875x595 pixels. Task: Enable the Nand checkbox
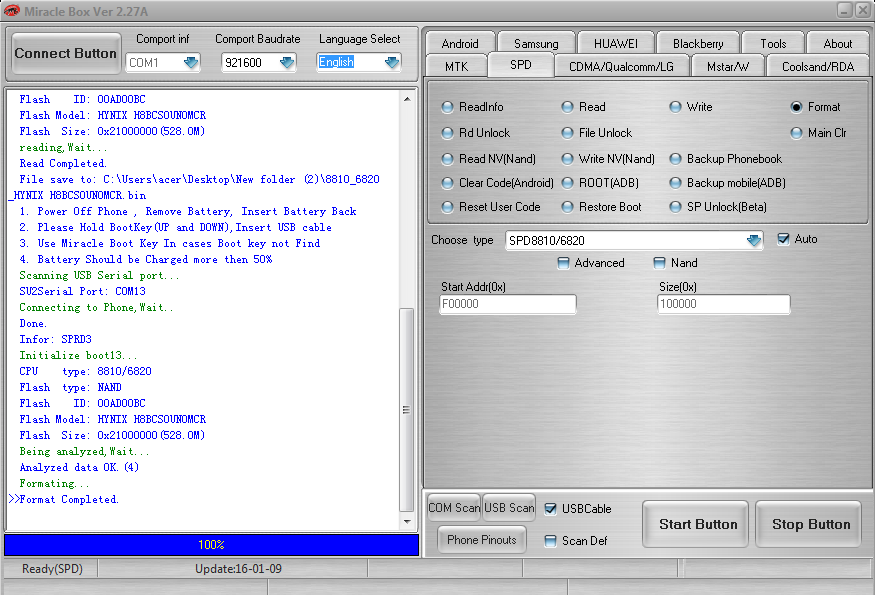coord(659,263)
